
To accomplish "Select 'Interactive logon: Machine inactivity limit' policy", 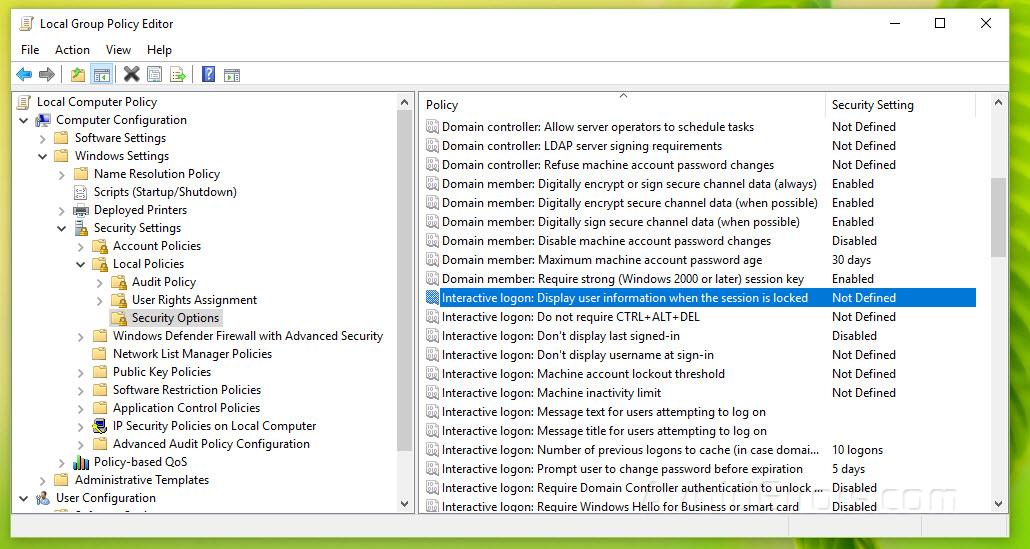I will point(551,393).
